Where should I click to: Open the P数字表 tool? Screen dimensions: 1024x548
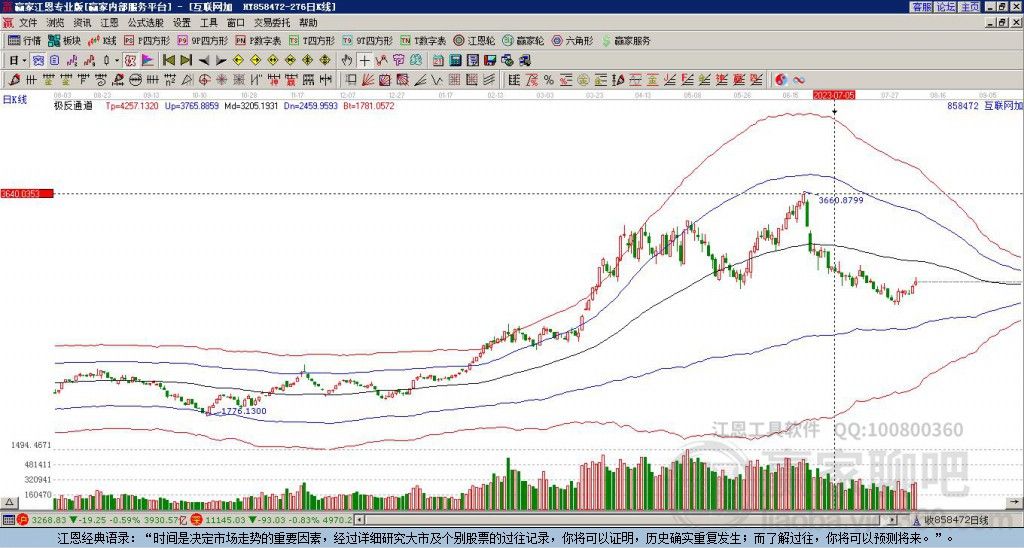[x=258, y=40]
